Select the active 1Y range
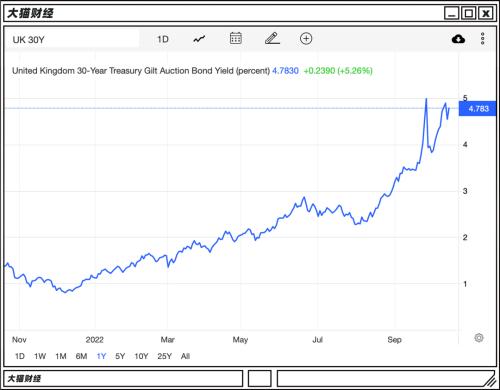This screenshot has height=390, width=500. [x=101, y=356]
